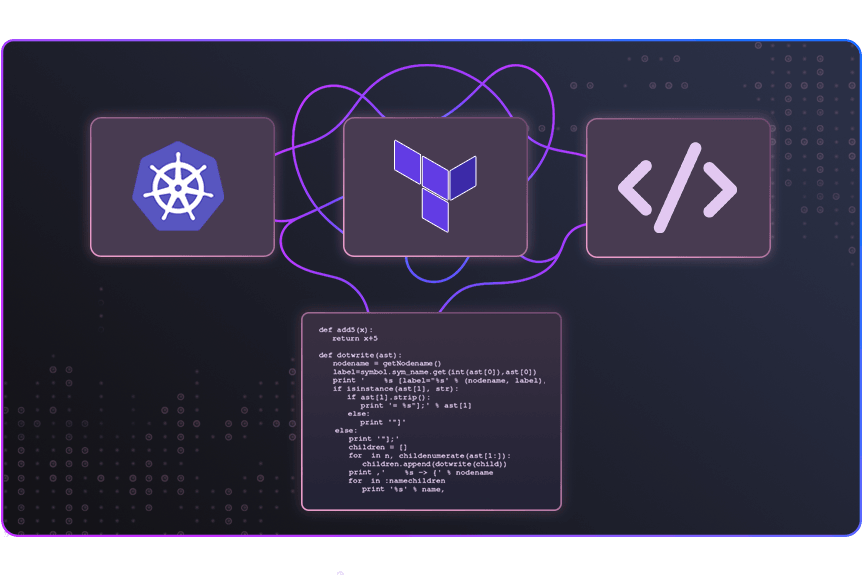863x575 pixels.
Task: Click the Terraform logo
Action: click(x=435, y=186)
